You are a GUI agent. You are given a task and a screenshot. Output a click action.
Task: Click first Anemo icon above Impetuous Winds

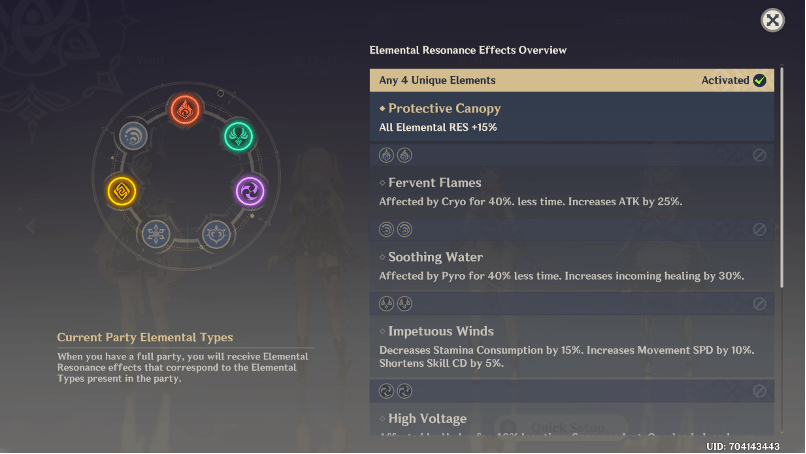(386, 304)
